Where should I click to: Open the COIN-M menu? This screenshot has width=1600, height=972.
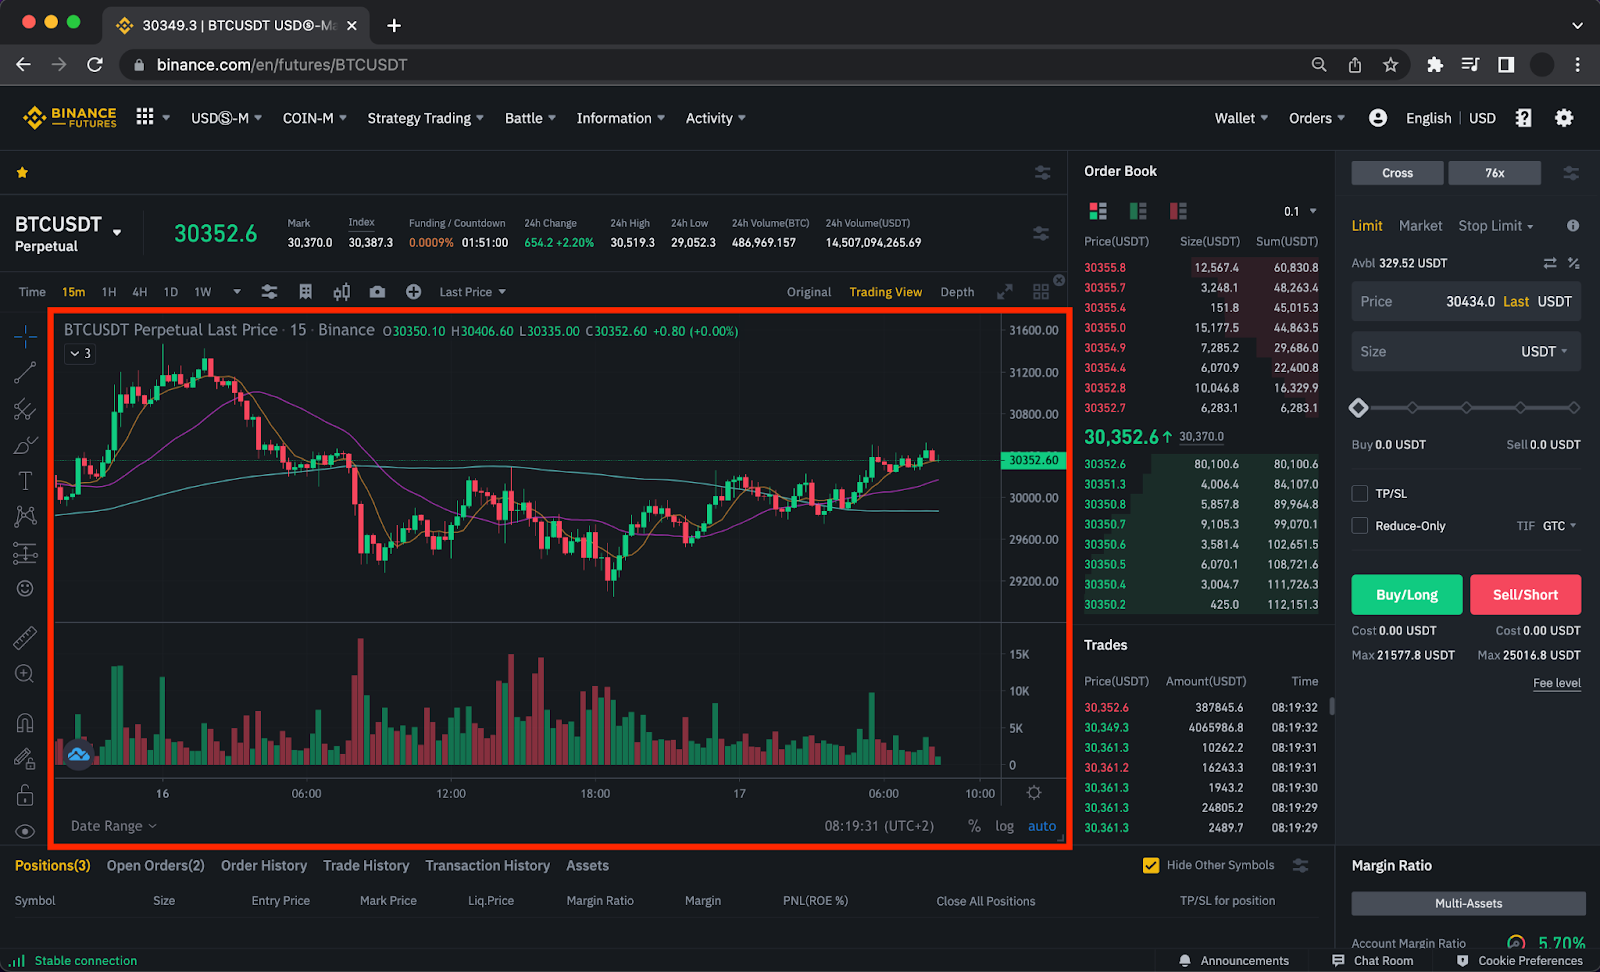point(314,118)
